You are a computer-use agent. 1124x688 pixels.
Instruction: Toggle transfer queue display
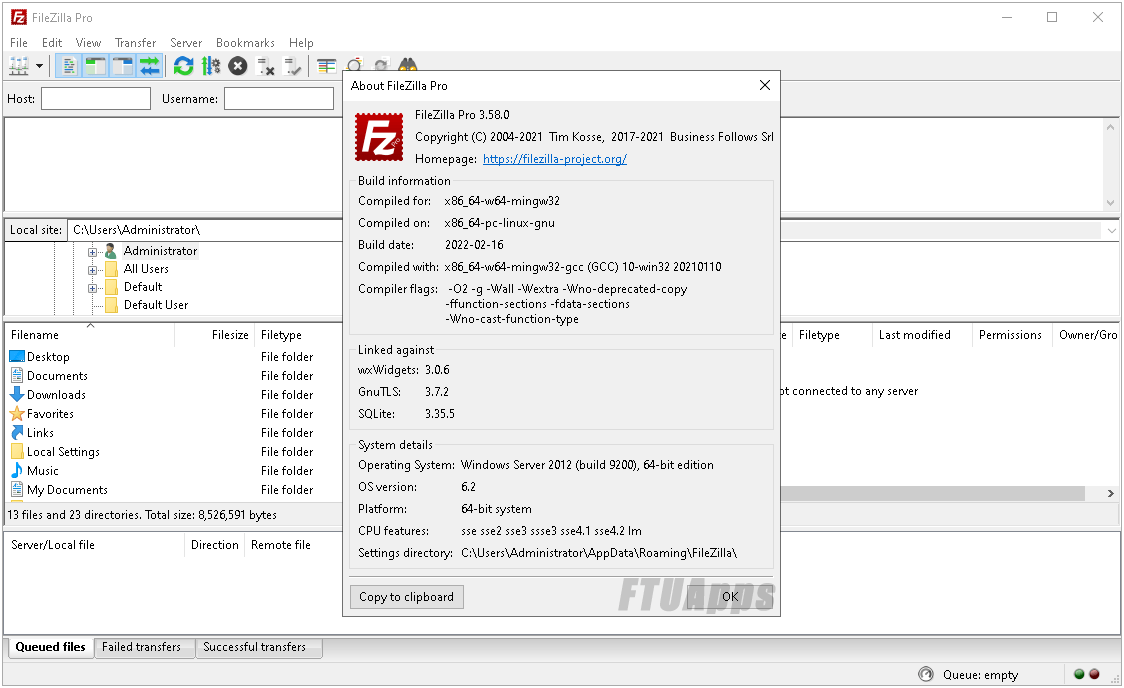tap(150, 67)
